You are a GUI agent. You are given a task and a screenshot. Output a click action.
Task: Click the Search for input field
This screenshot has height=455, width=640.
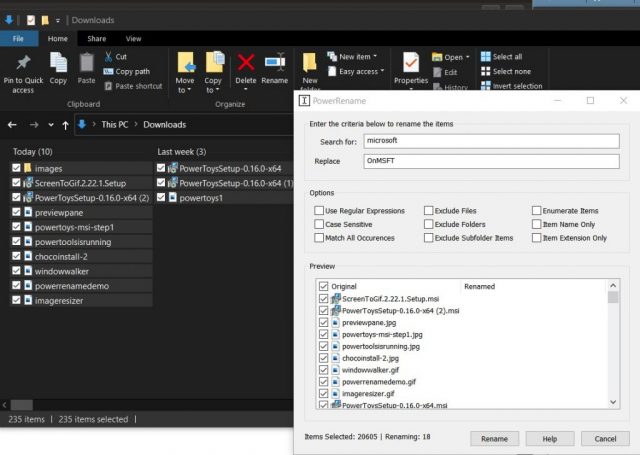point(491,141)
